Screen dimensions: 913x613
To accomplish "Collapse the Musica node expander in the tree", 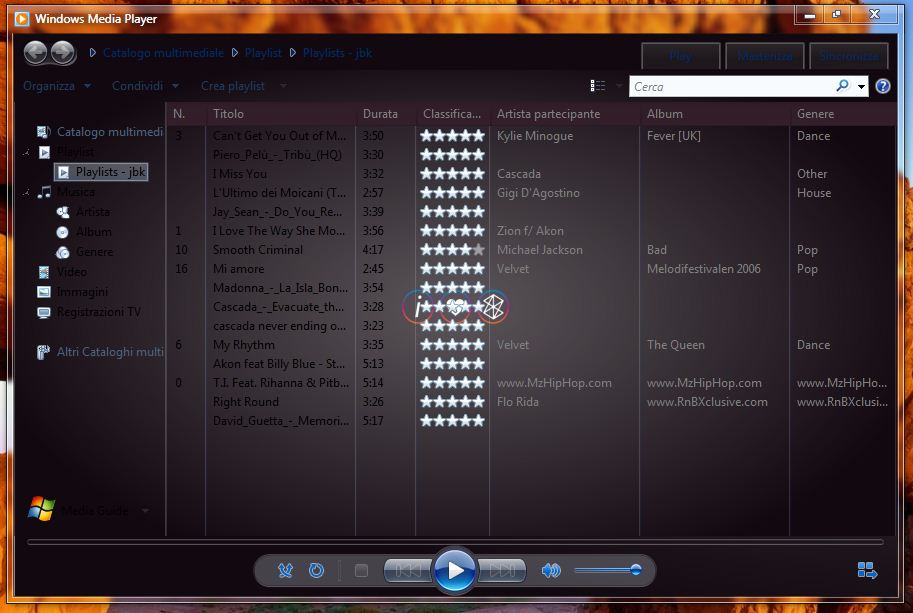I will [26, 192].
